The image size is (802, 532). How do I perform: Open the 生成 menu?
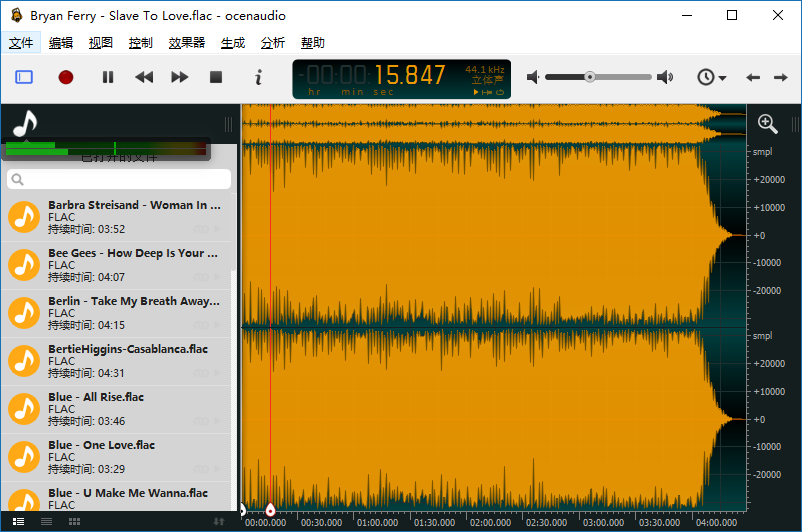tap(233, 43)
